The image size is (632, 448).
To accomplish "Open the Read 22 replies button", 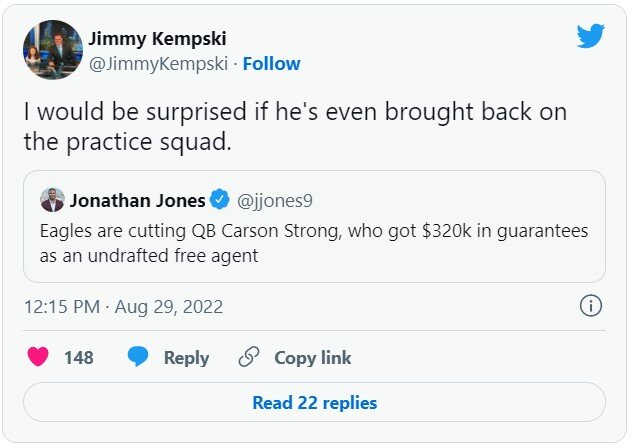I will click(x=314, y=403).
